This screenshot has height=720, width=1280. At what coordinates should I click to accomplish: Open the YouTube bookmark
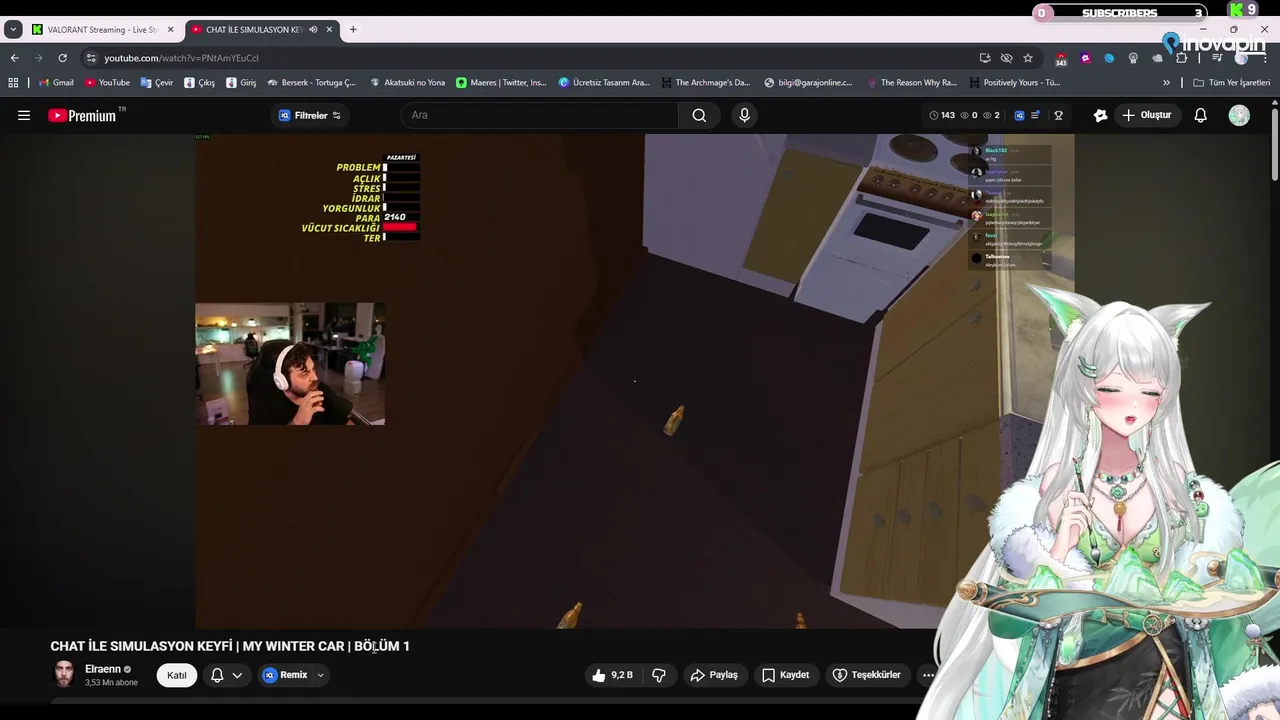coord(107,83)
